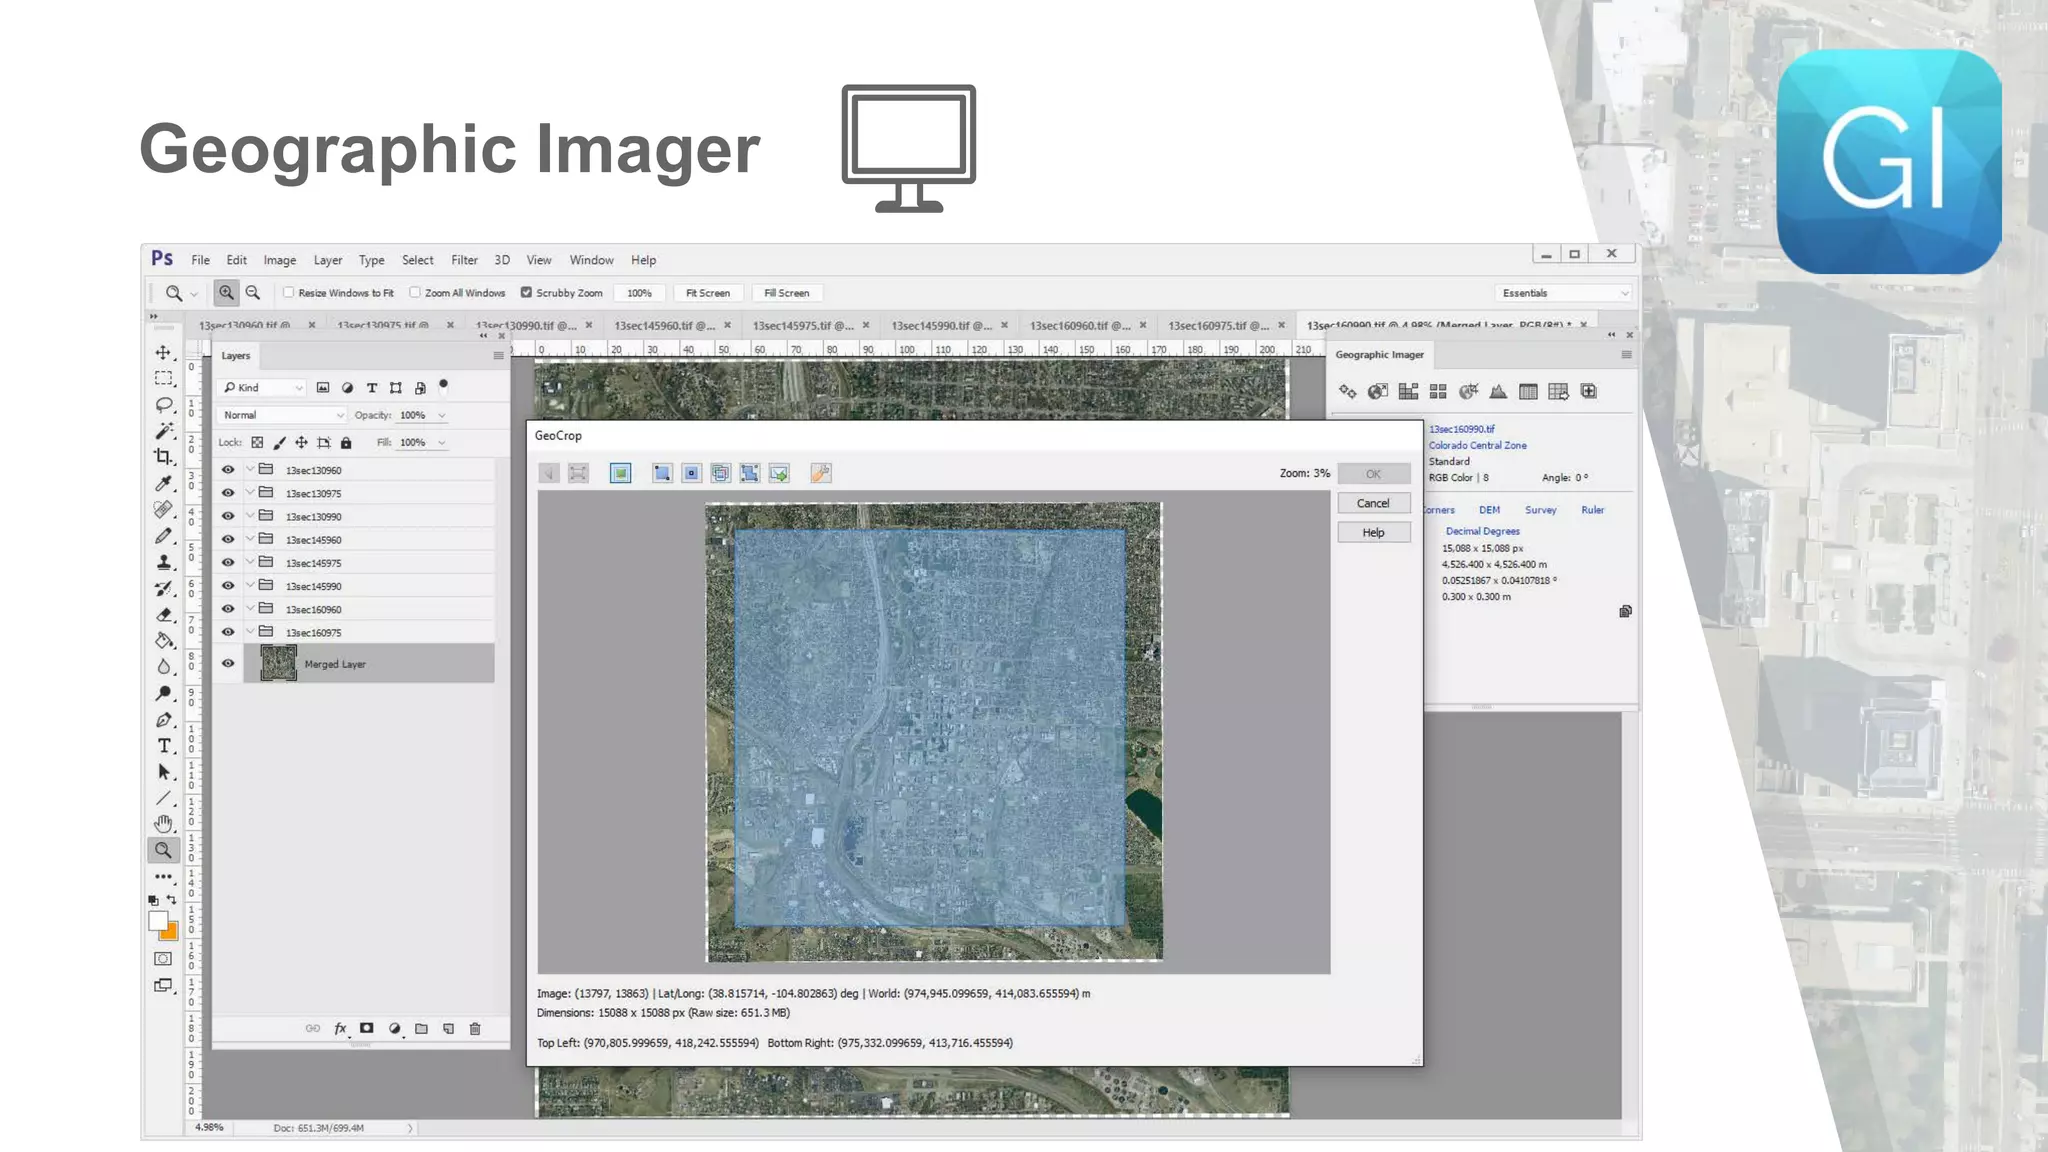Click the Zoom Out option icon
The image size is (2048, 1152).
pos(253,293)
